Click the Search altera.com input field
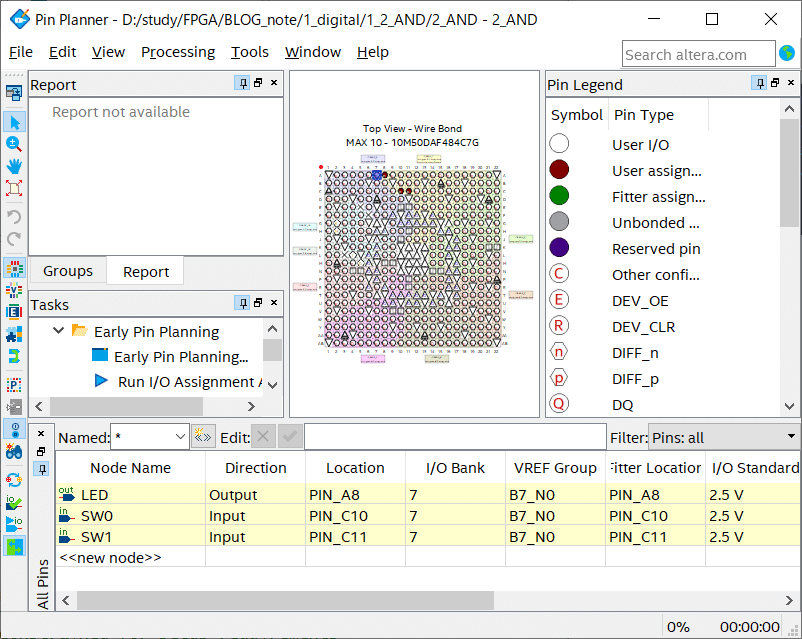This screenshot has width=802, height=639. [698, 54]
